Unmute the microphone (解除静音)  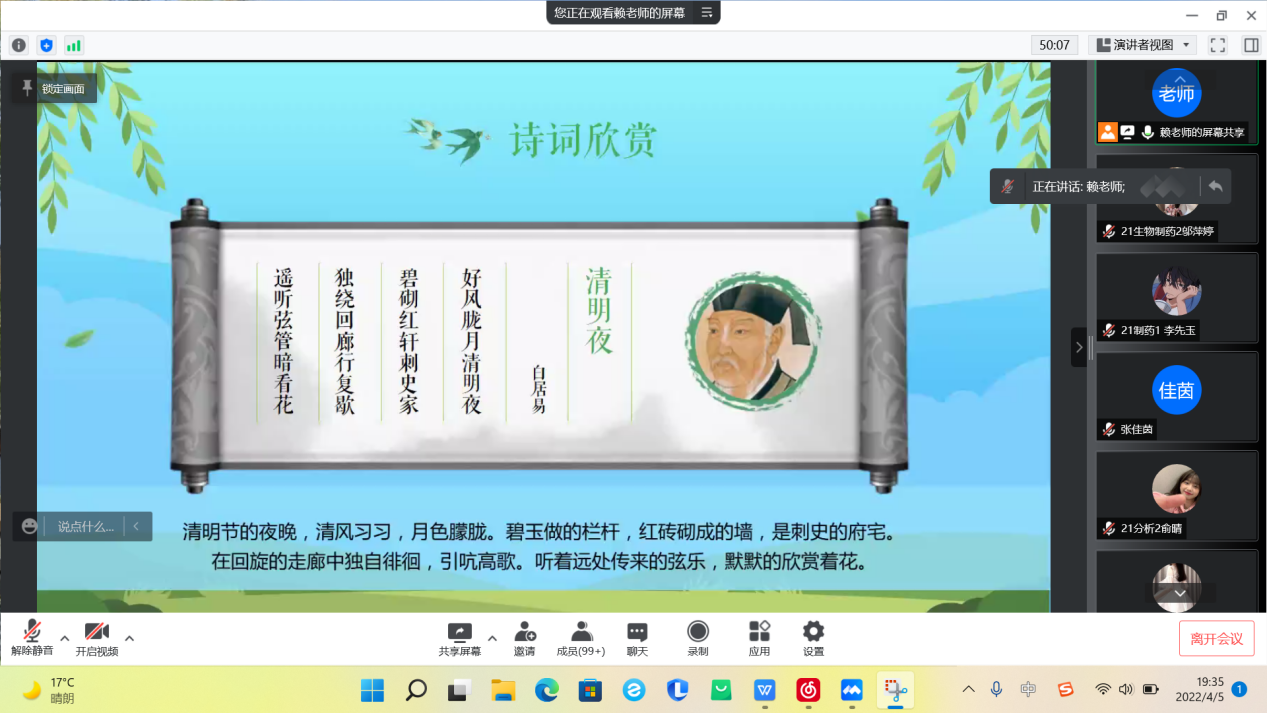point(32,638)
